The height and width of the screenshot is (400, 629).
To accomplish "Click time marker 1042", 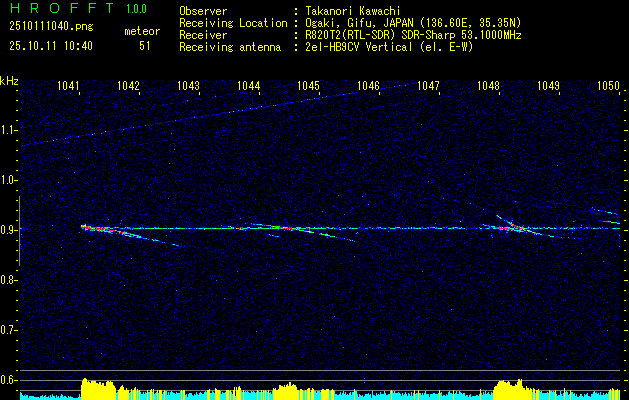I will [128, 85].
